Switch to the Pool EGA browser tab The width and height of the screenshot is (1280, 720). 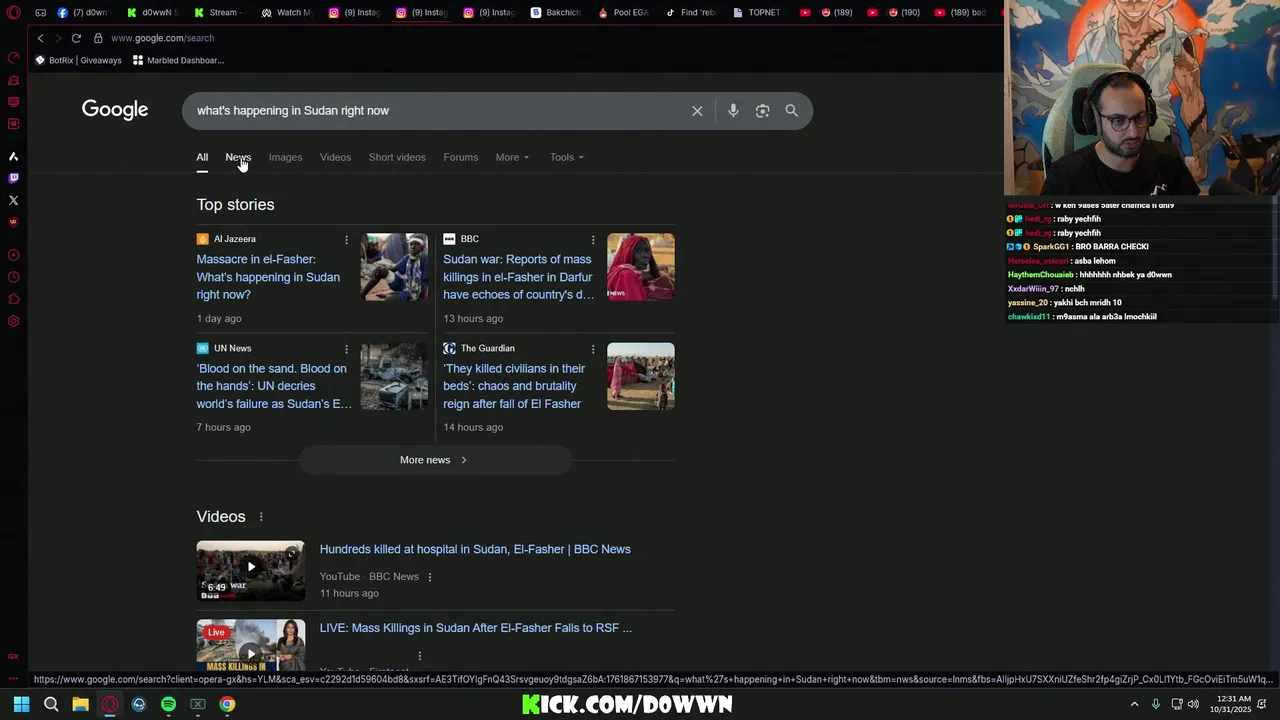624,13
